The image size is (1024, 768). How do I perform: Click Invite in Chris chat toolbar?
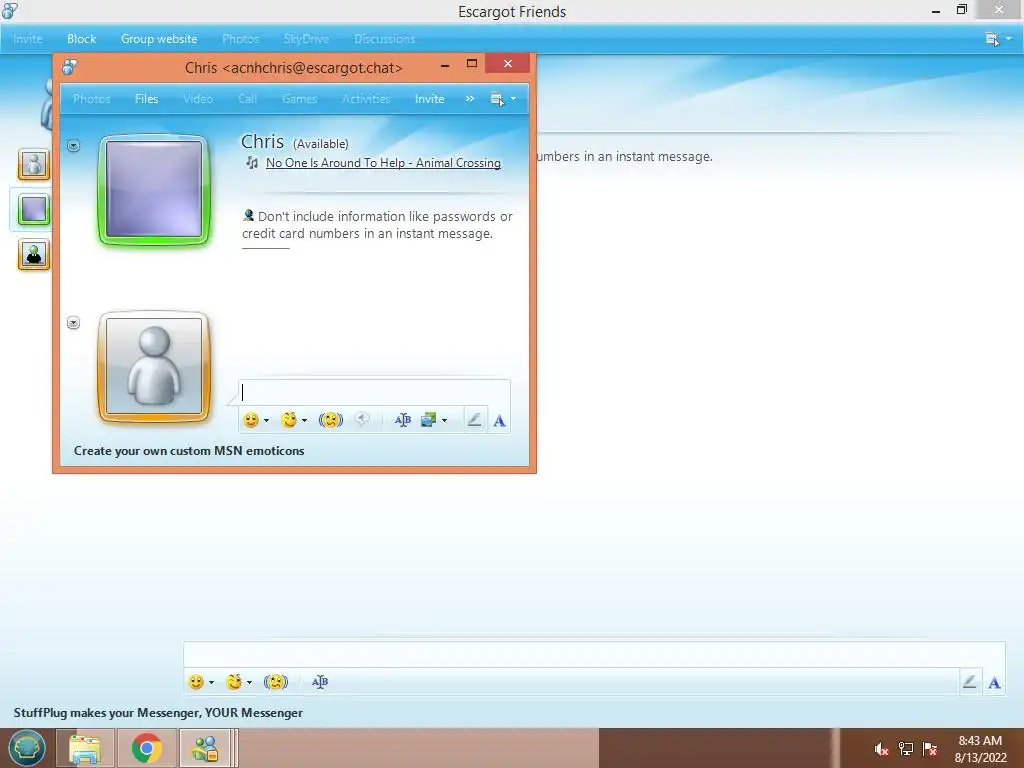(429, 99)
